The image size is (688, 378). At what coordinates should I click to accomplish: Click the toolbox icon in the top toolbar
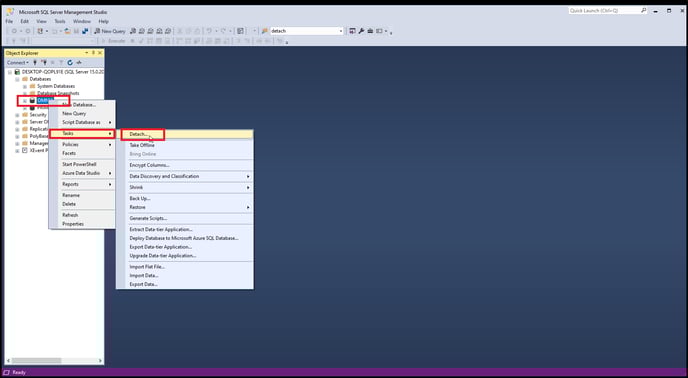click(x=370, y=31)
